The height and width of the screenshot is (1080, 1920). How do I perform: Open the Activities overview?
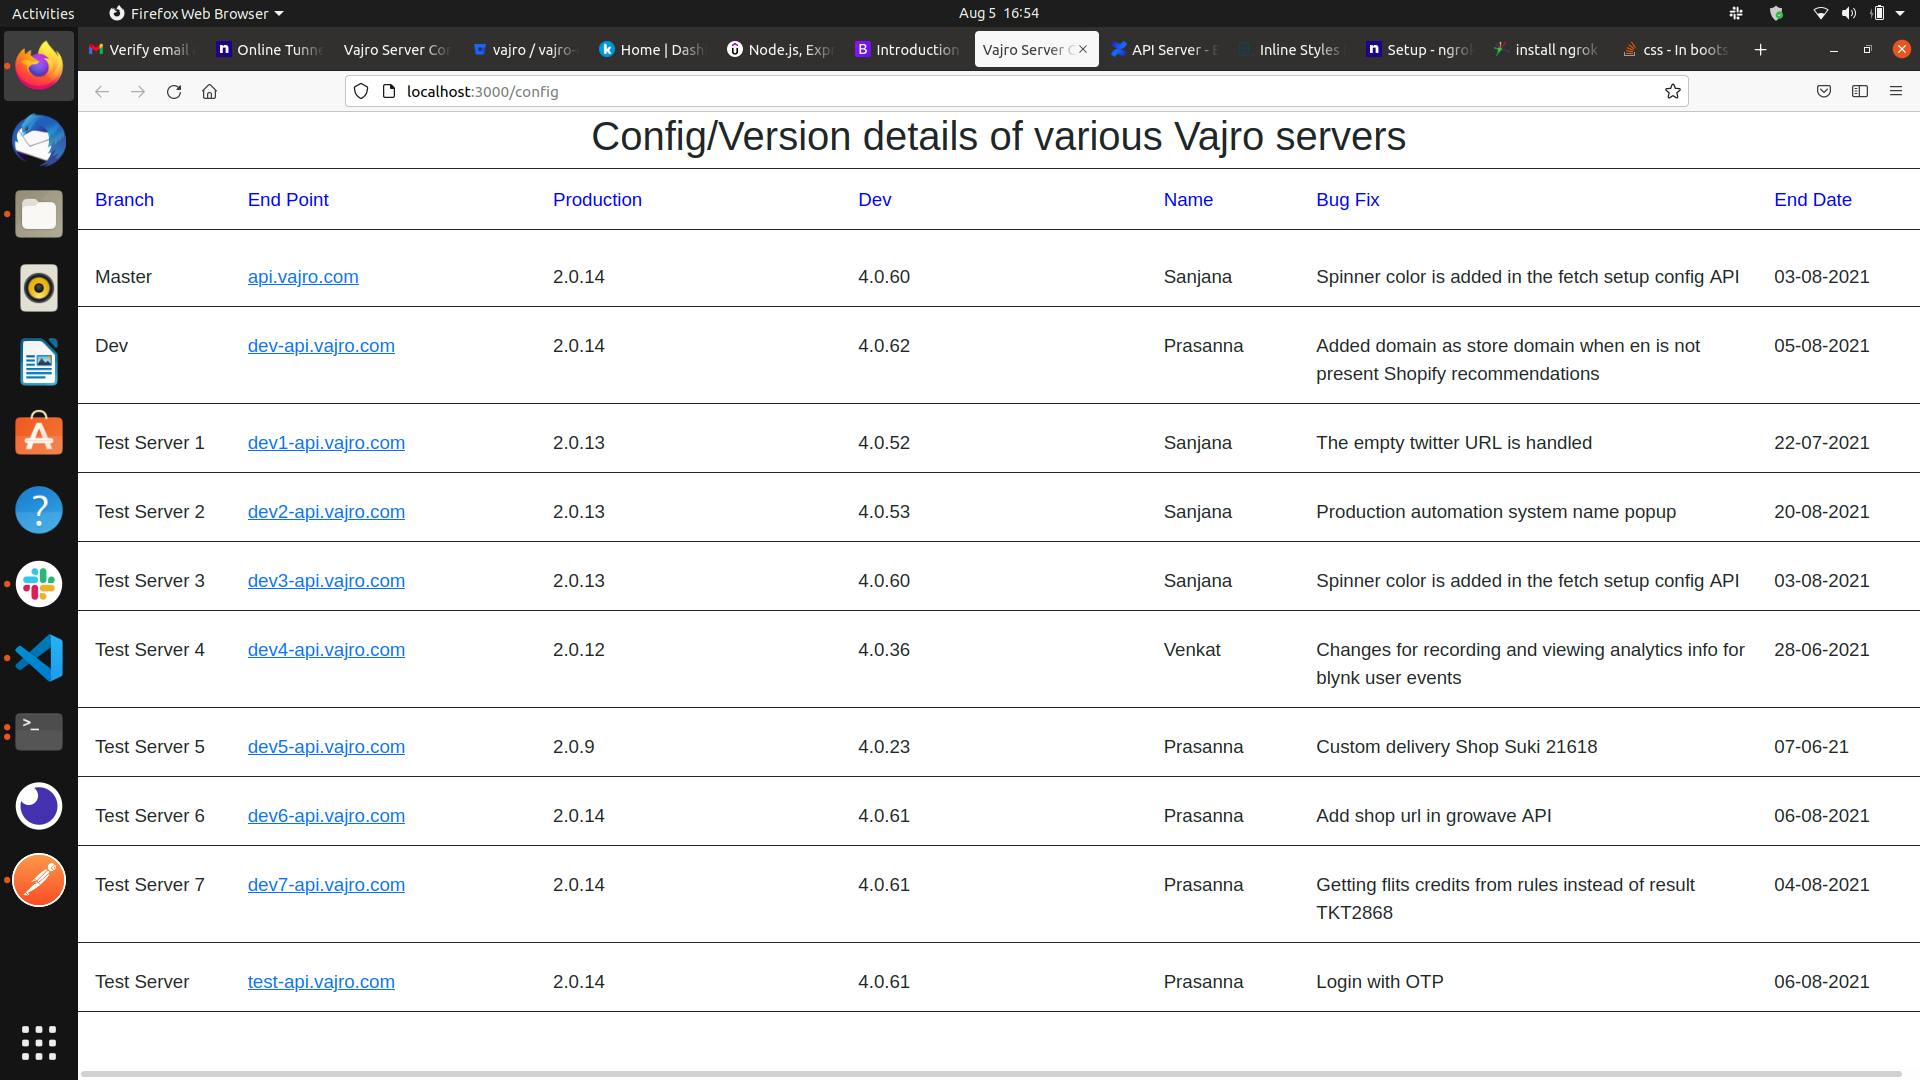coord(43,13)
